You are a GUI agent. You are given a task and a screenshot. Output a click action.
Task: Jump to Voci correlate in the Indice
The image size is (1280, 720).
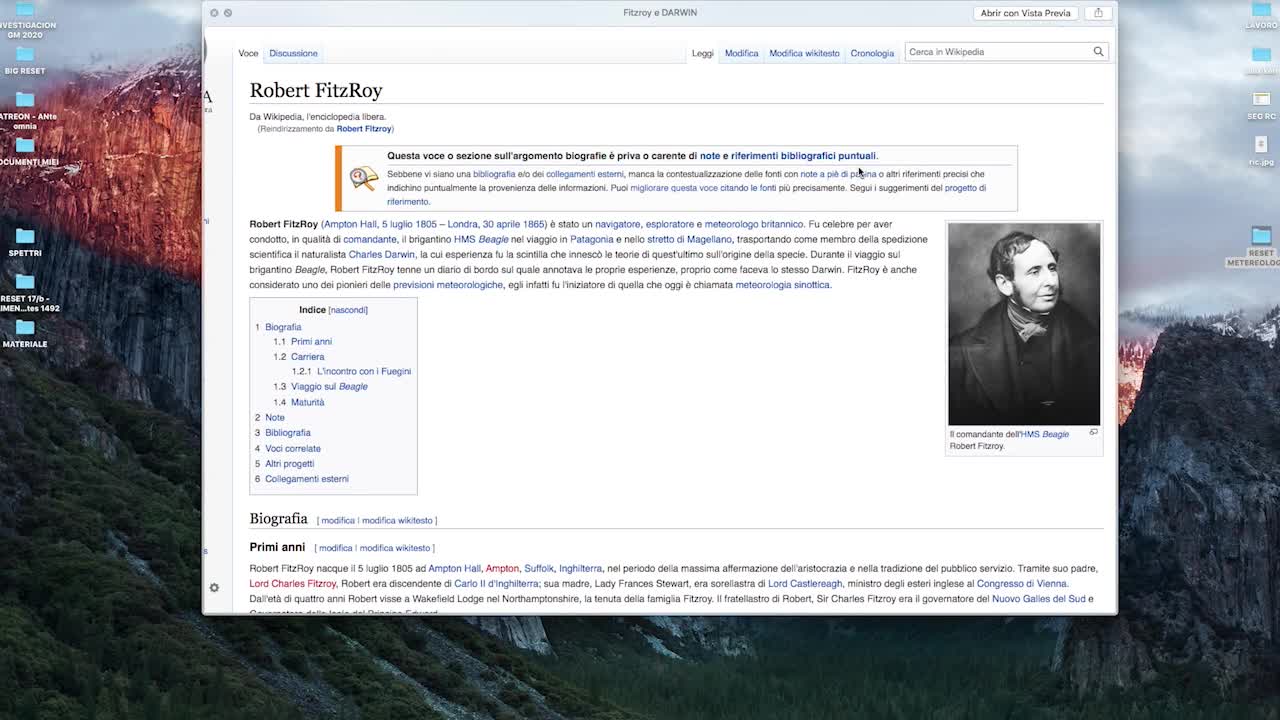[293, 449]
